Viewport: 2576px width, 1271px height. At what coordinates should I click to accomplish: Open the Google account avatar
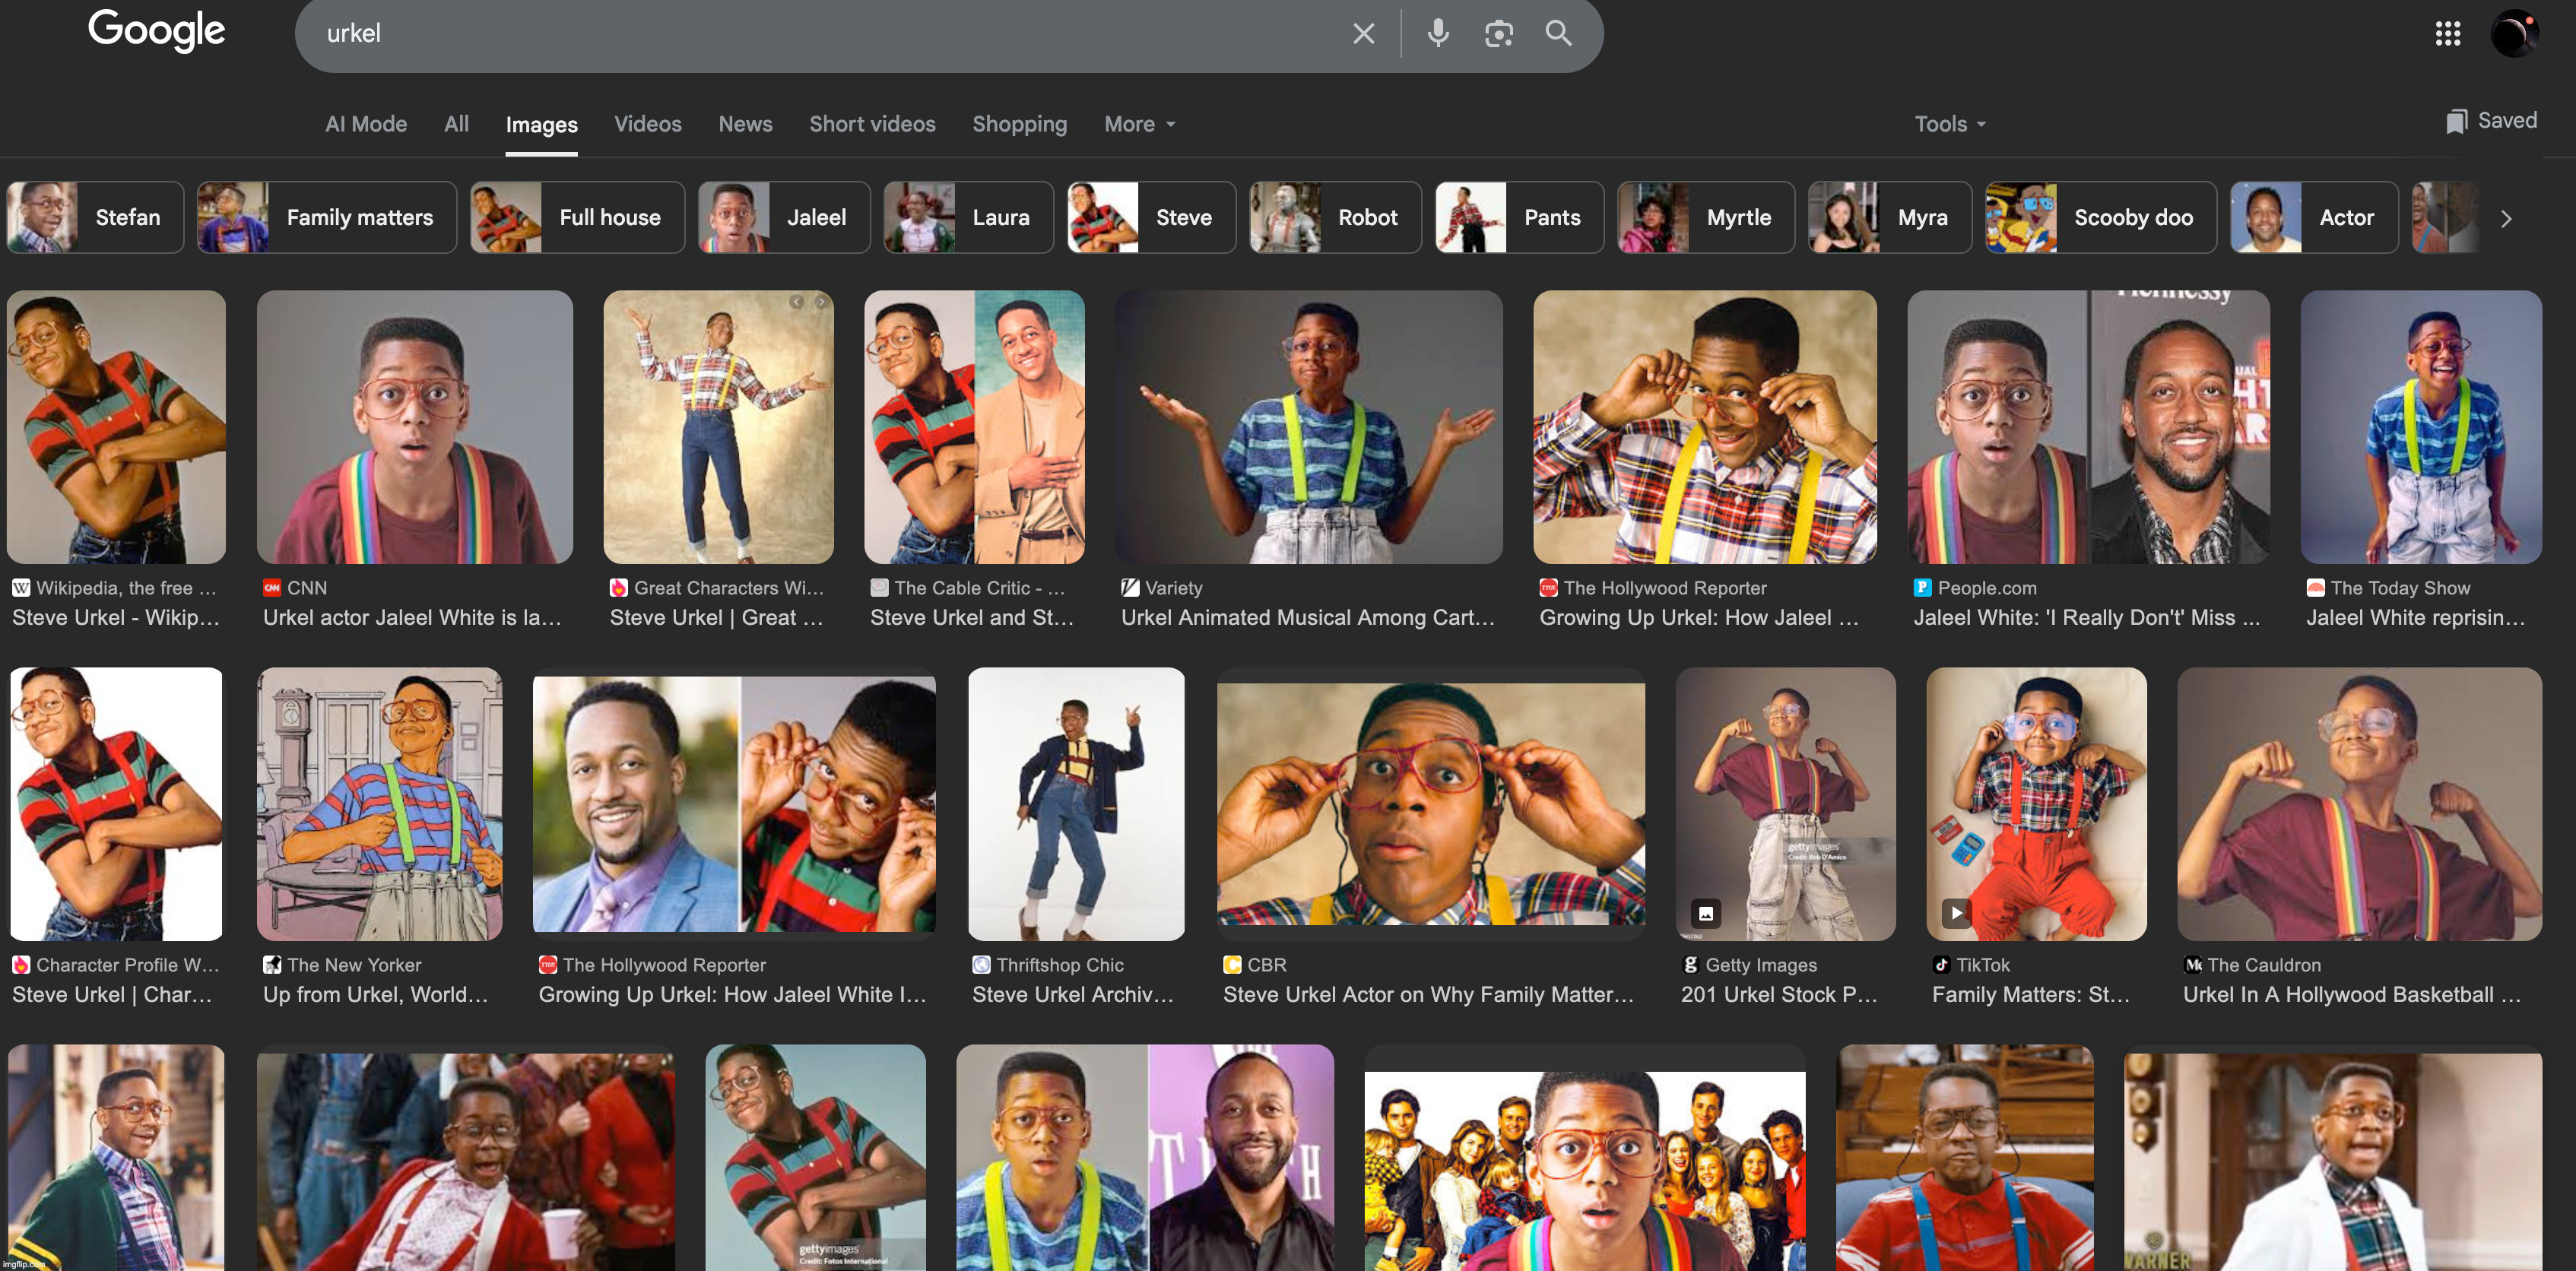click(x=2514, y=34)
